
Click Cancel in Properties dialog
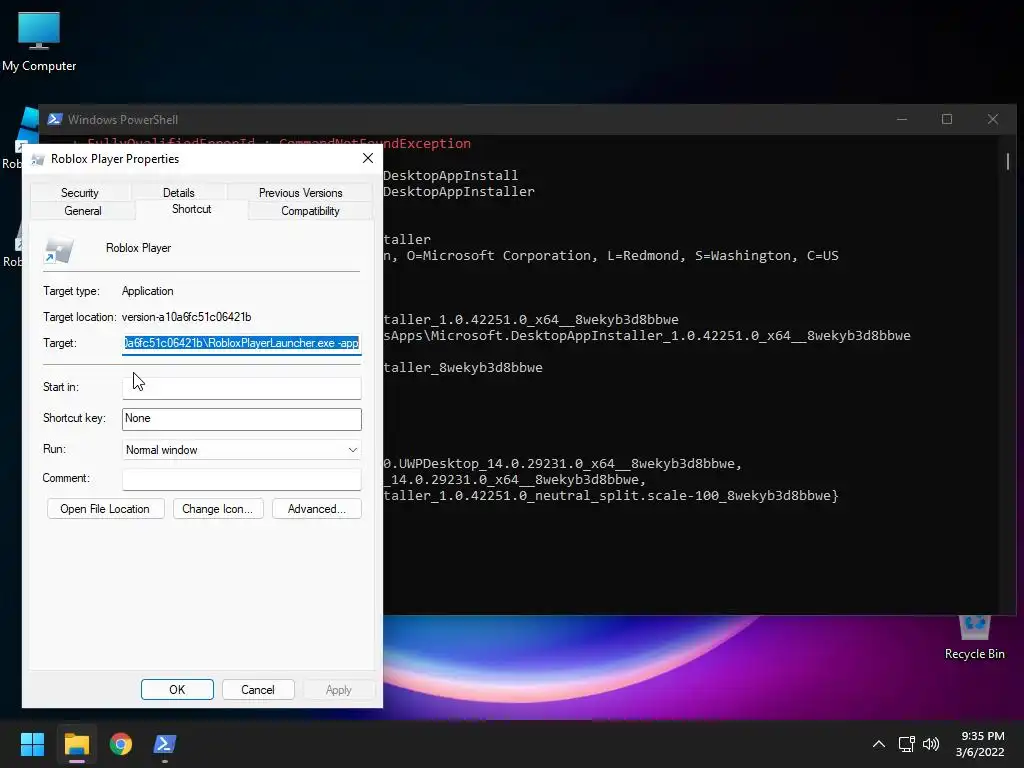tap(258, 690)
